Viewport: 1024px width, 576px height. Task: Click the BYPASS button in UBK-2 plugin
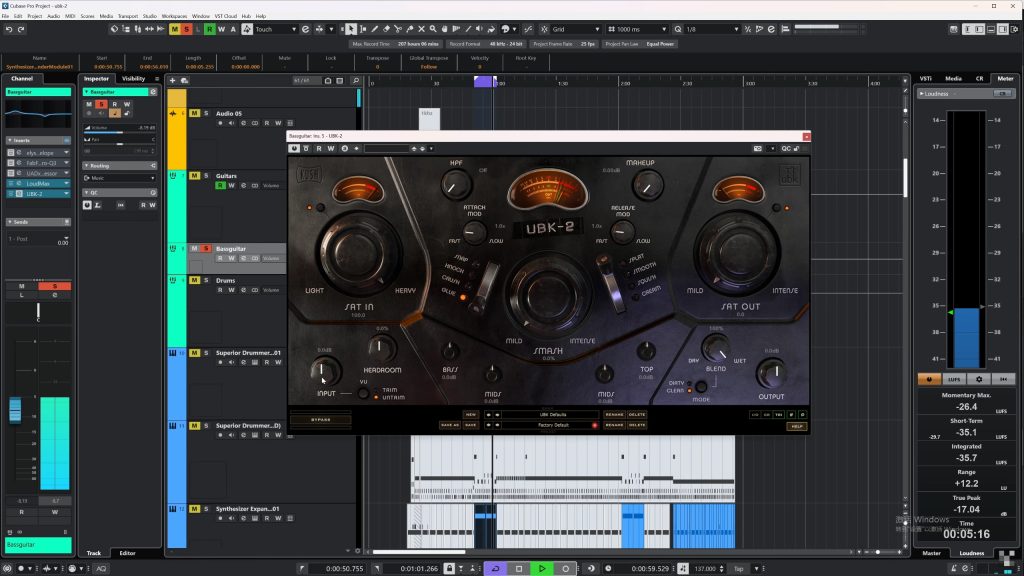[x=321, y=420]
